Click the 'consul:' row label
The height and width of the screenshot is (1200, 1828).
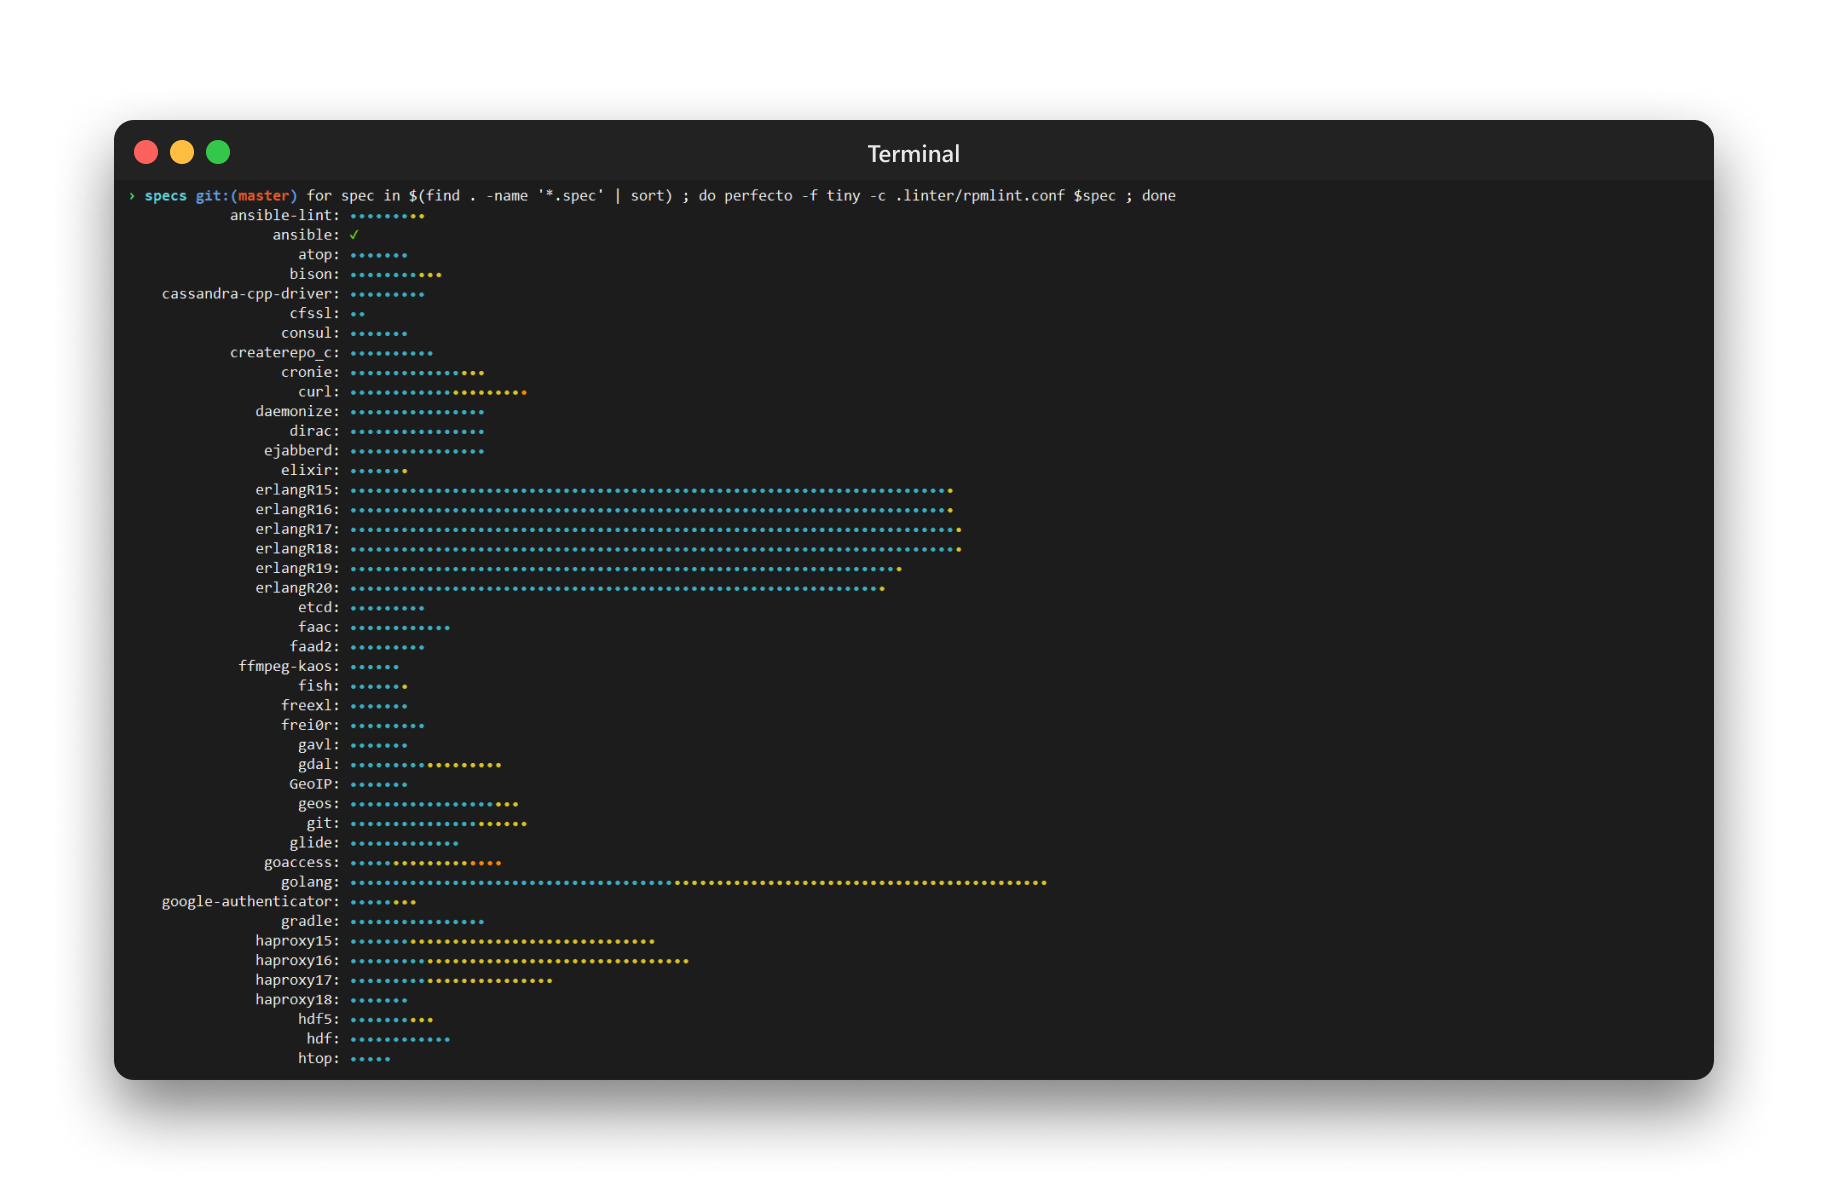pyautogui.click(x=310, y=333)
